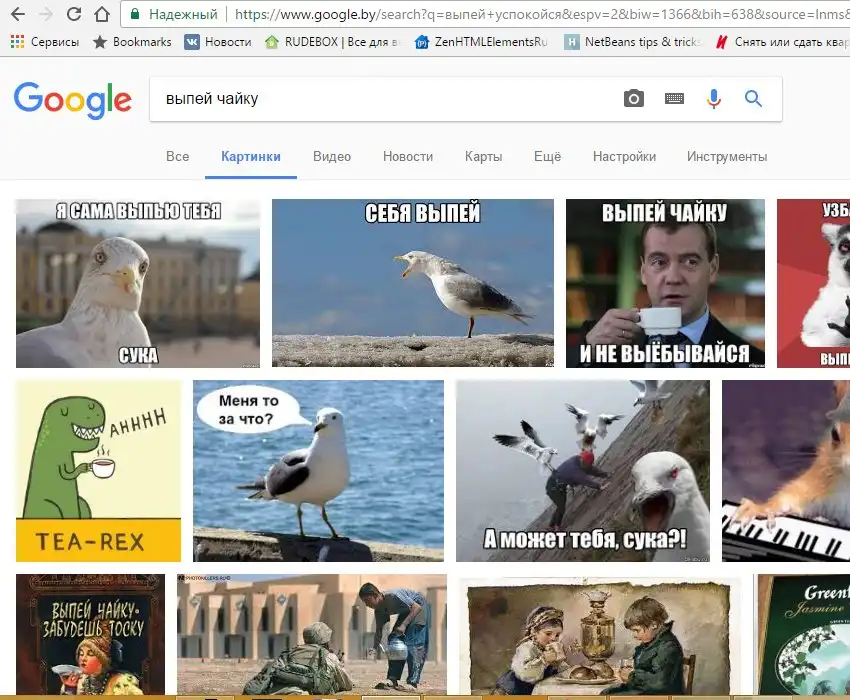Click the search by image camera icon

point(634,99)
